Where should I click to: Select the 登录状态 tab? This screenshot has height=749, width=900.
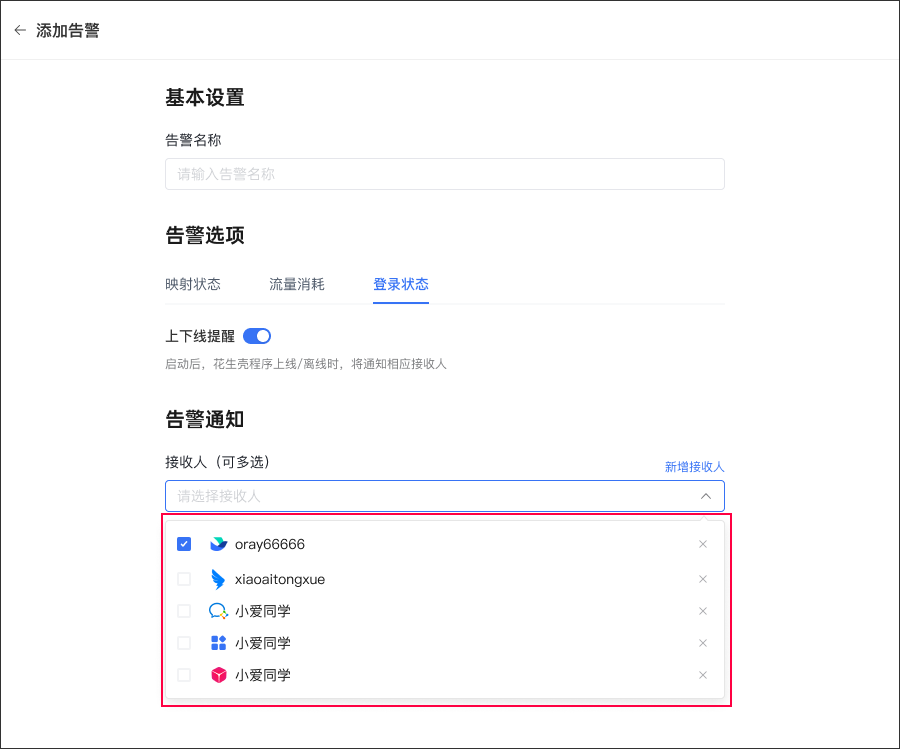coord(401,284)
